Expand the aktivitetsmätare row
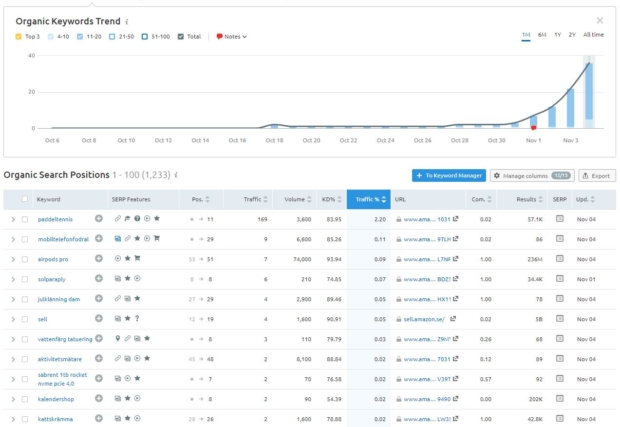 [x=13, y=359]
